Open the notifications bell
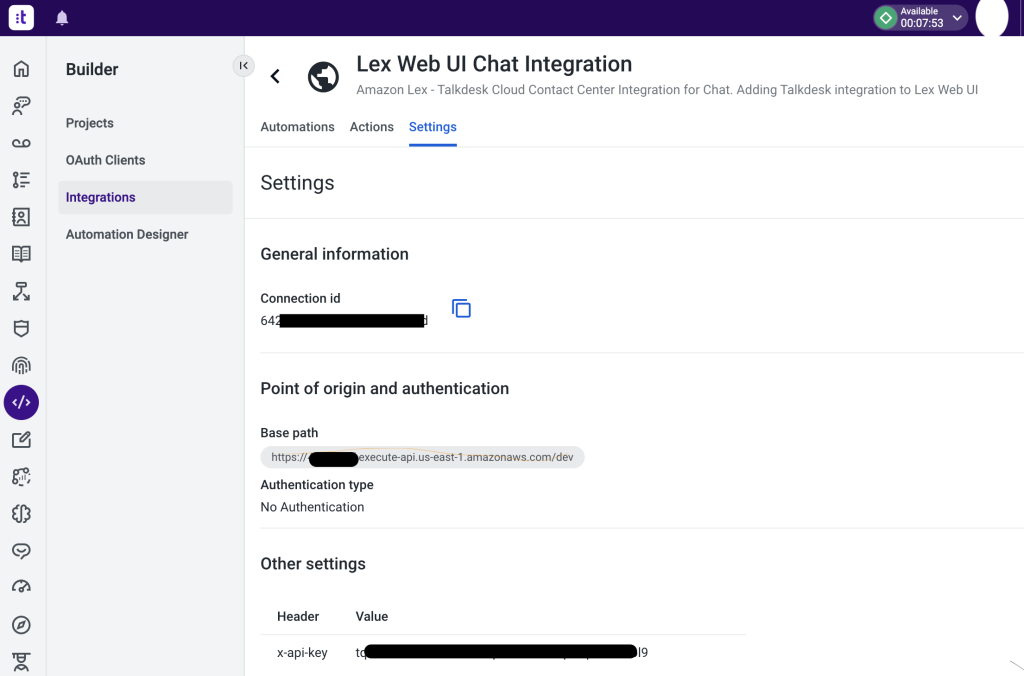Image resolution: width=1024 pixels, height=676 pixels. click(x=62, y=18)
